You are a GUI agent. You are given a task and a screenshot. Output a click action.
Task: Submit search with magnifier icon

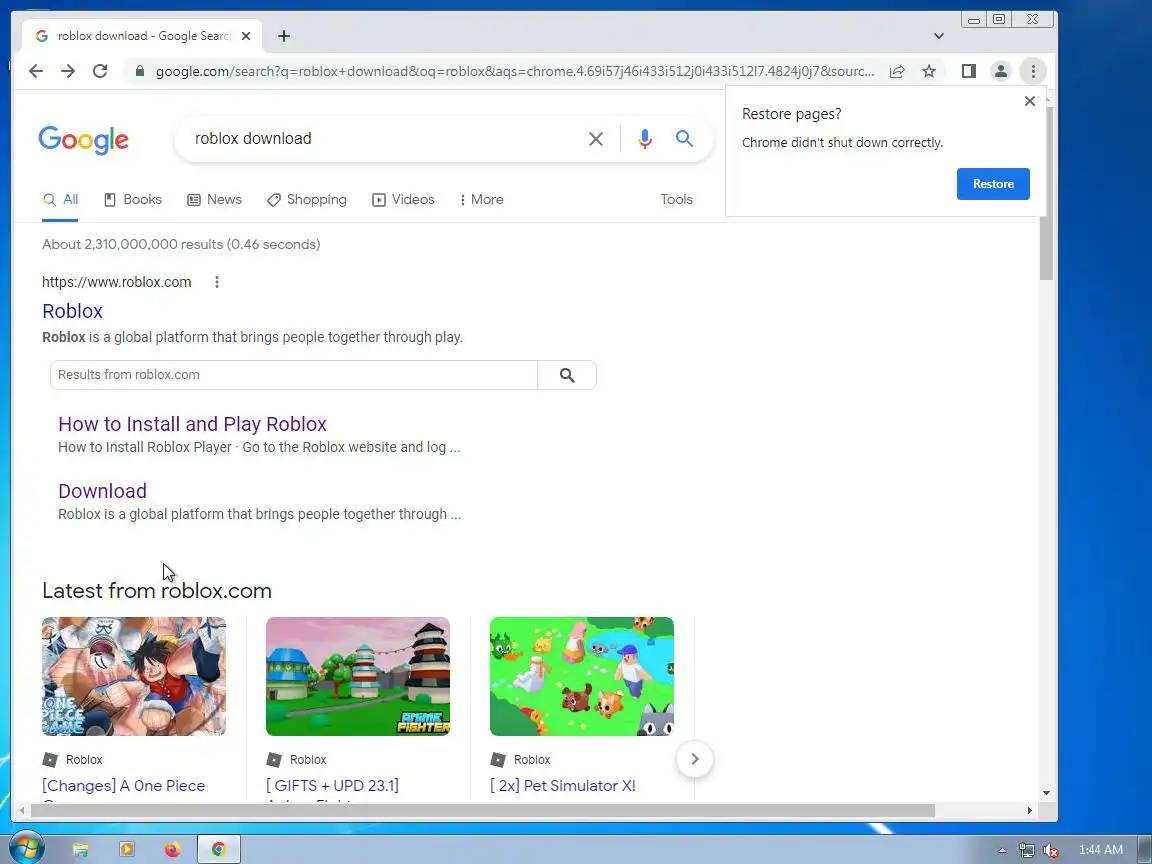coord(684,138)
